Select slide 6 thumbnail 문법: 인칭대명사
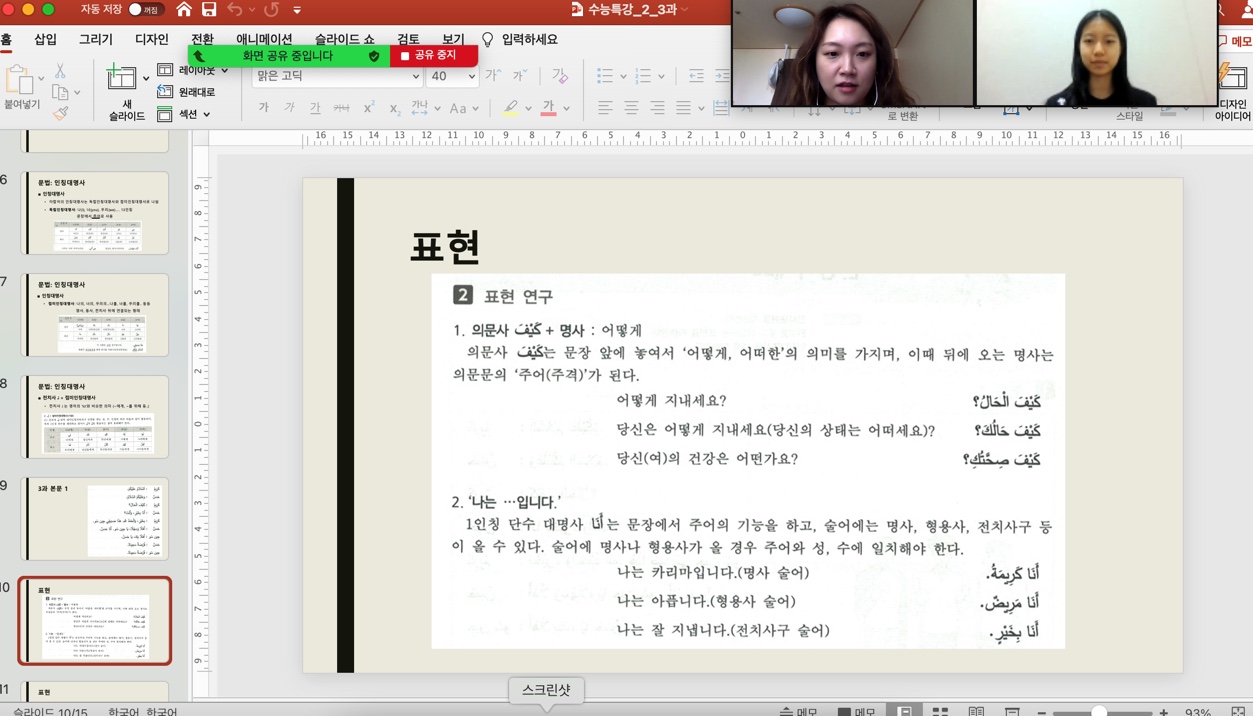 tap(96, 212)
